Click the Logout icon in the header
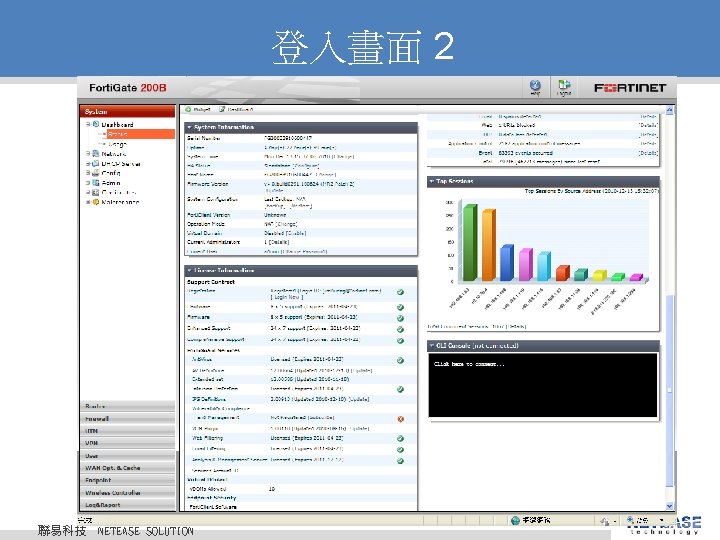Viewport: 720px width, 540px height. point(564,87)
